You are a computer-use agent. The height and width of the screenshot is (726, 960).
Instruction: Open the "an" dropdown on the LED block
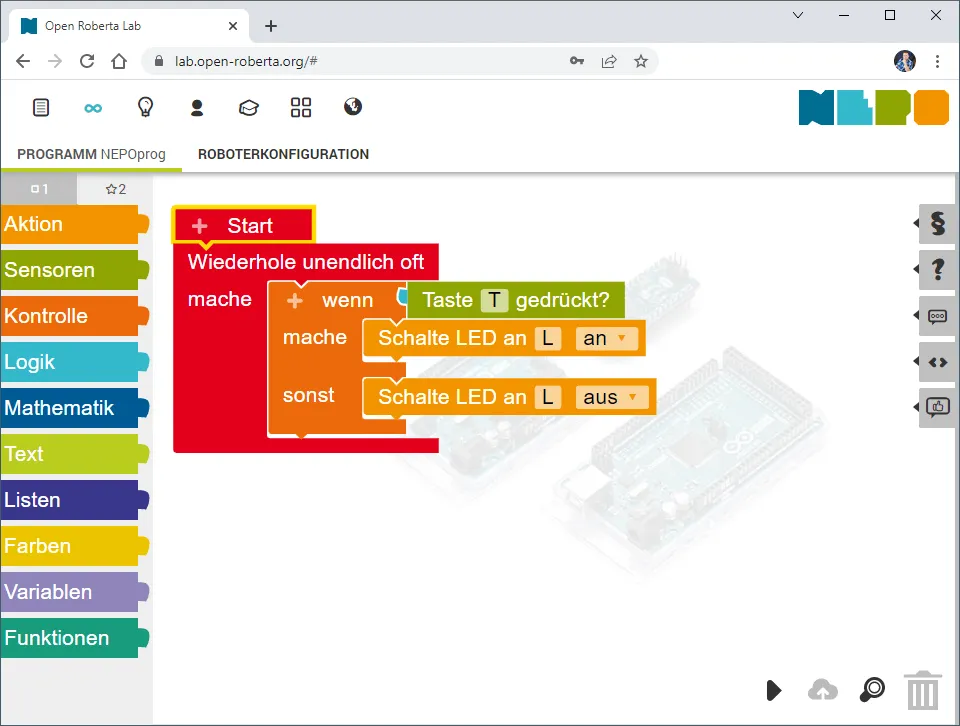[607, 338]
